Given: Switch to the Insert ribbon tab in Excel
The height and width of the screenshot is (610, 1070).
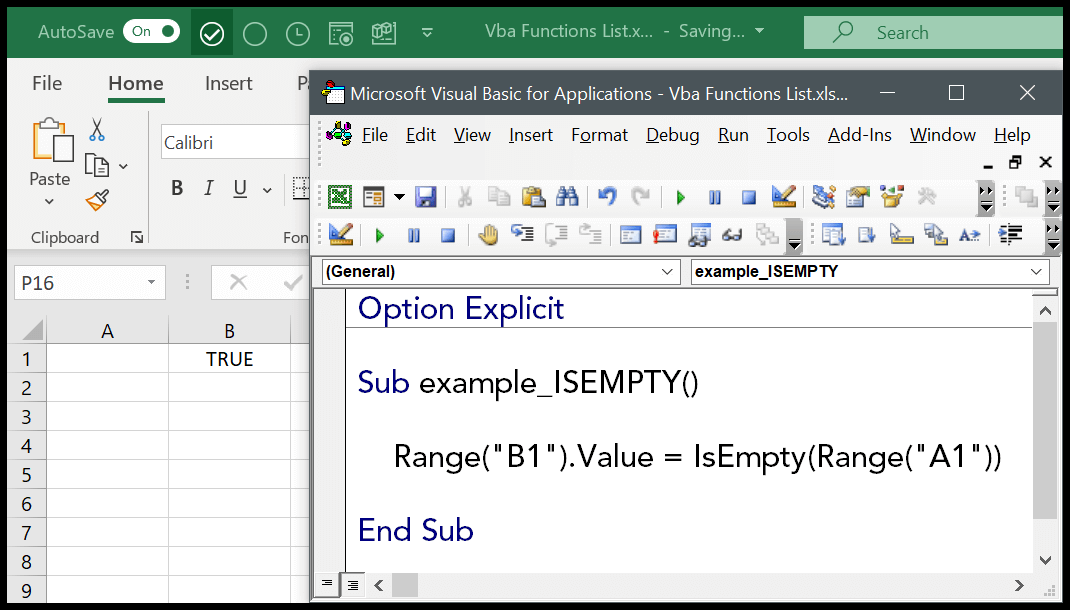Looking at the screenshot, I should (x=228, y=84).
